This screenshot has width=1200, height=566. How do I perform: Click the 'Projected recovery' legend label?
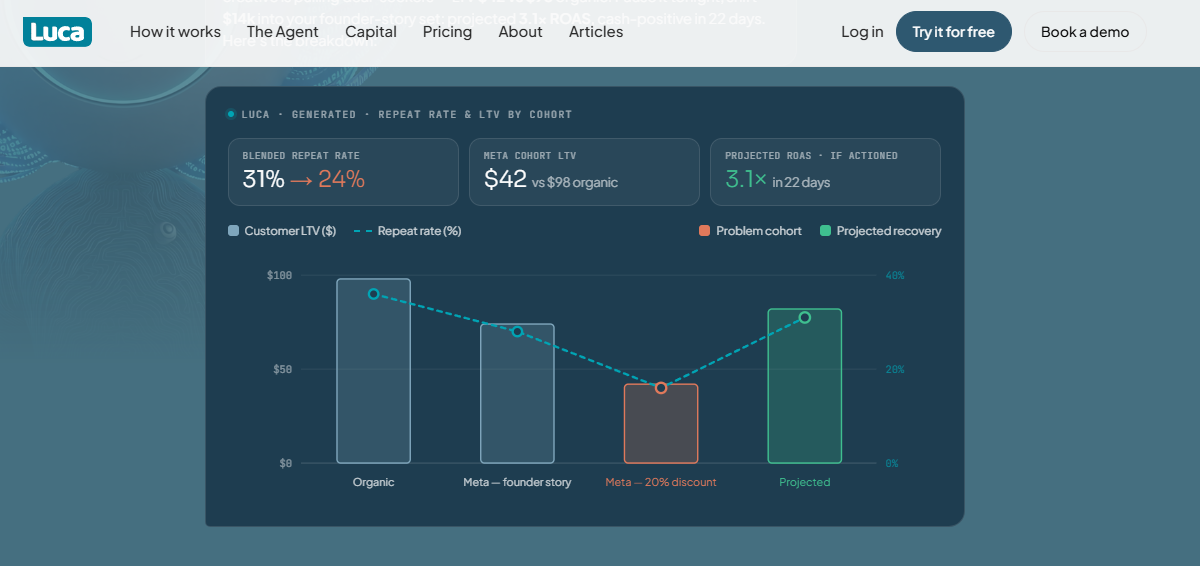(889, 231)
